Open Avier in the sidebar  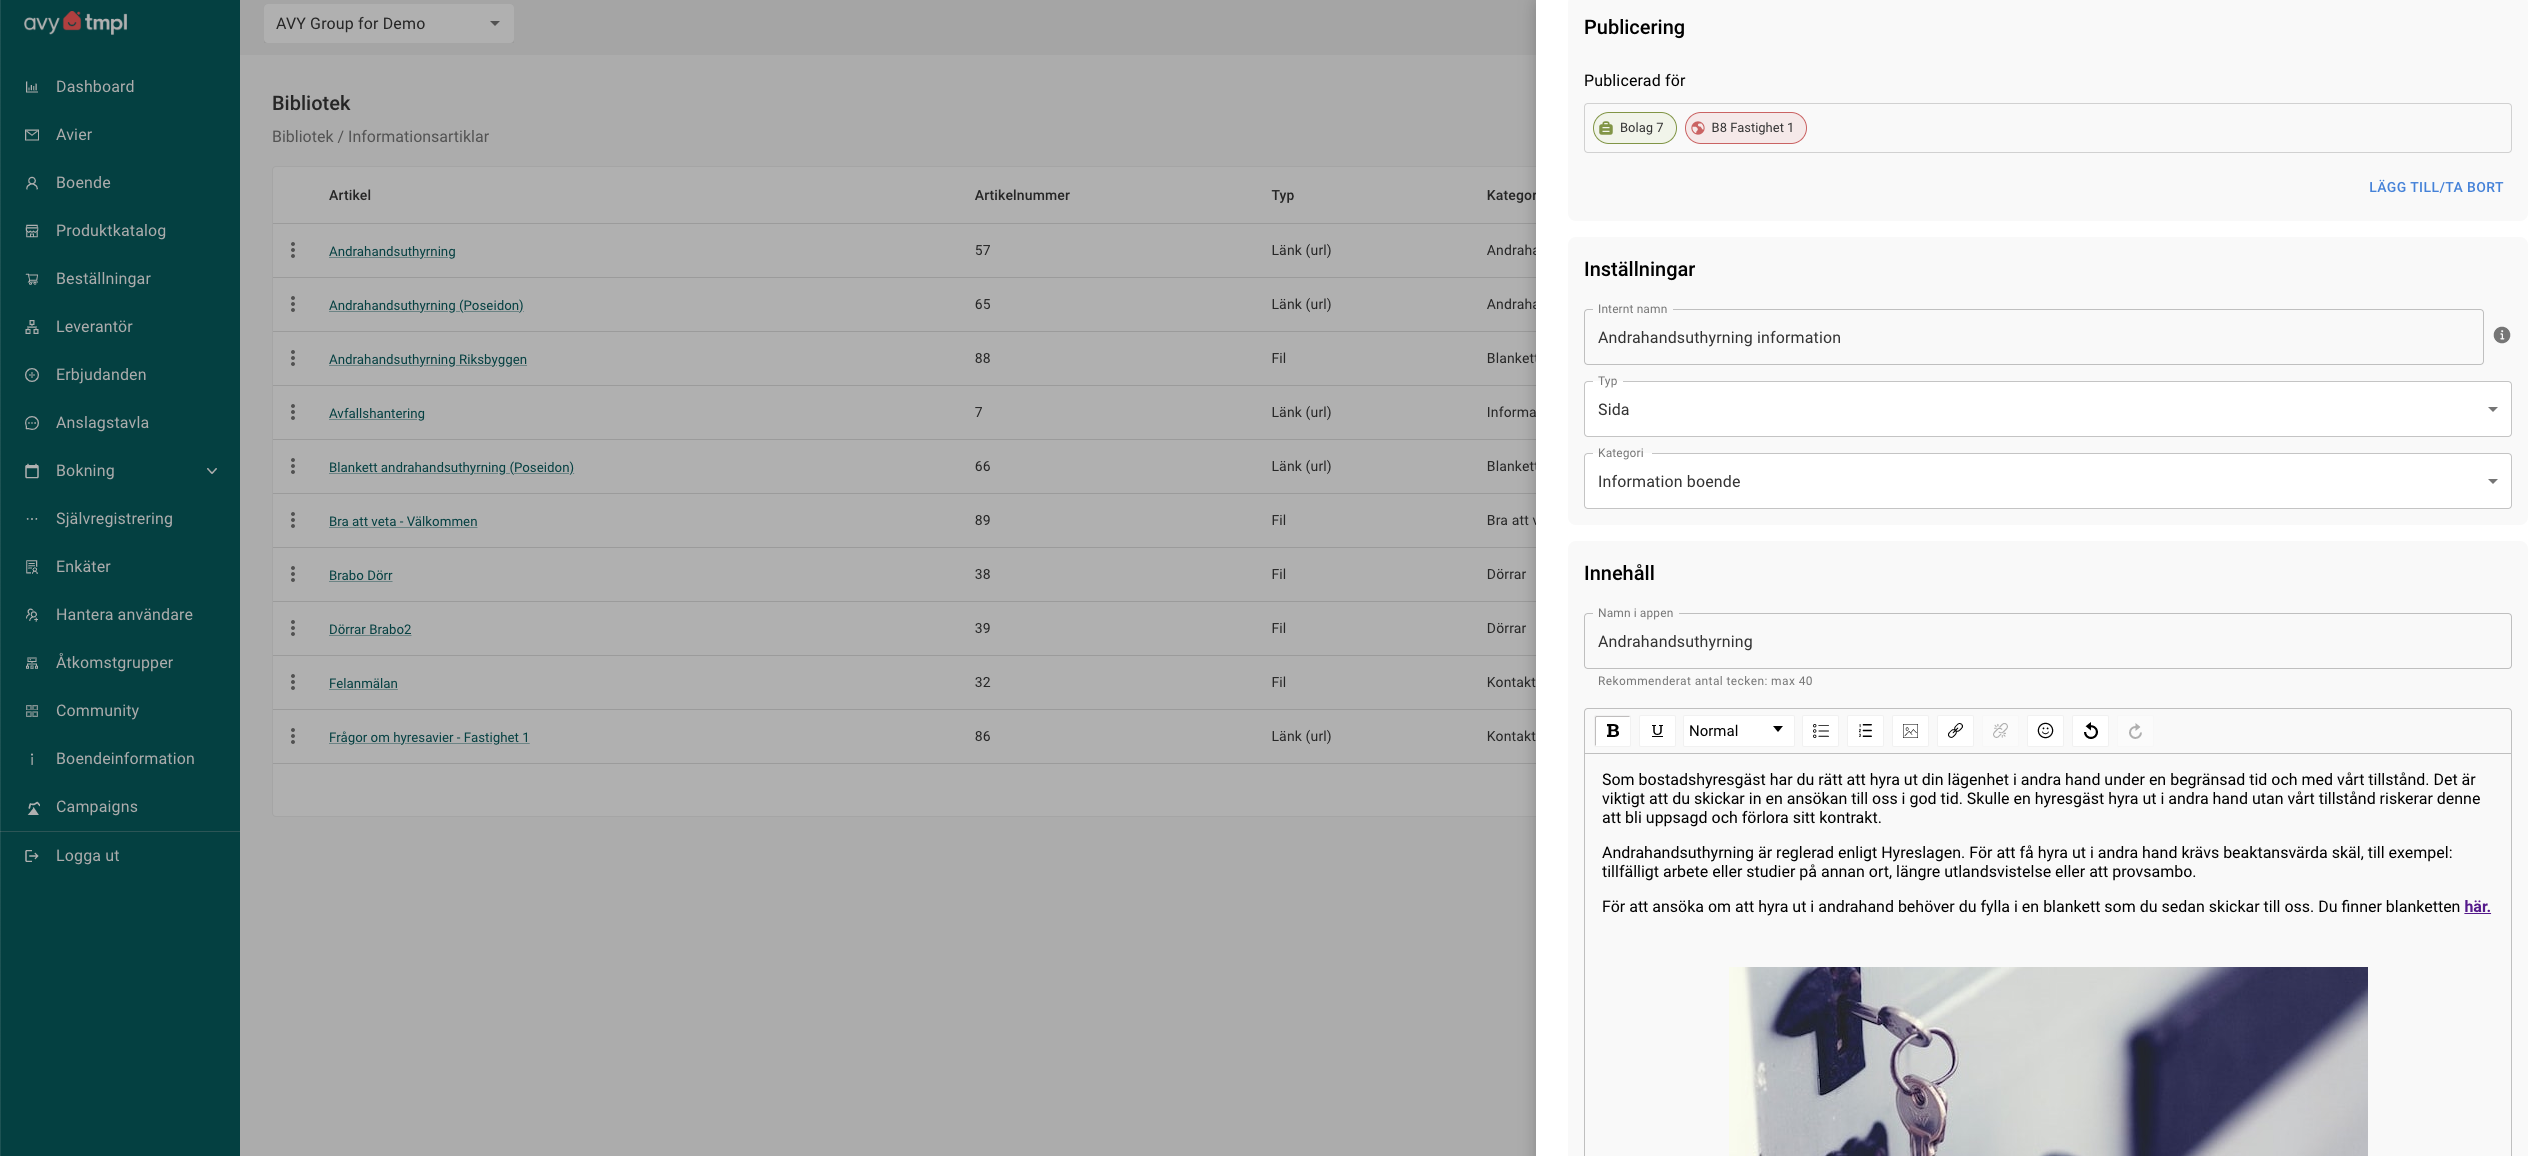[120, 135]
